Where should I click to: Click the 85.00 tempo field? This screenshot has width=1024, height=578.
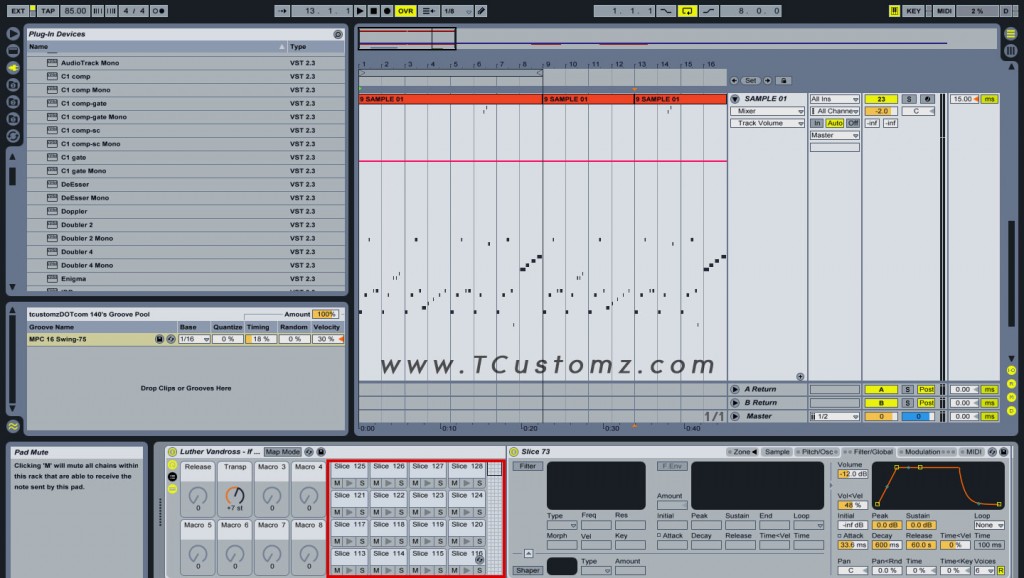[75, 11]
